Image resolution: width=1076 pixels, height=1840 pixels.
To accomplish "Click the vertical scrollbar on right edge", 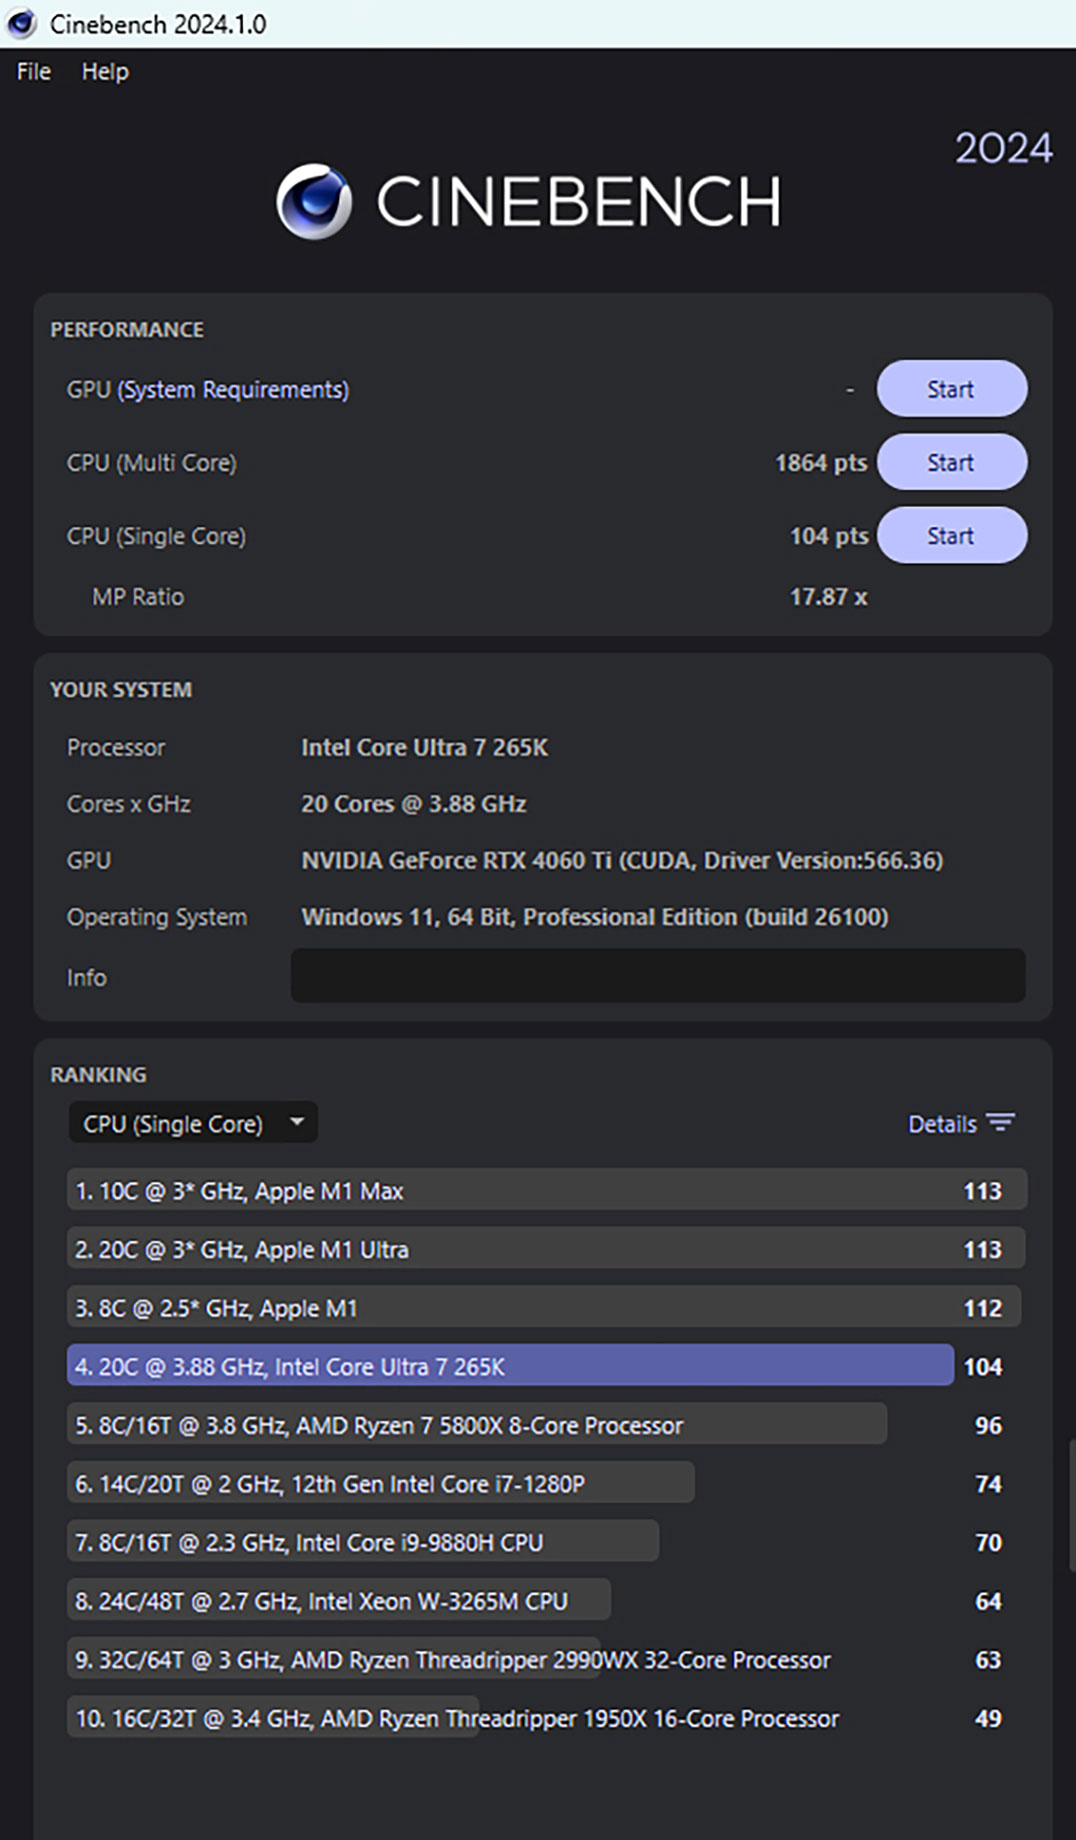I will [1071, 1505].
